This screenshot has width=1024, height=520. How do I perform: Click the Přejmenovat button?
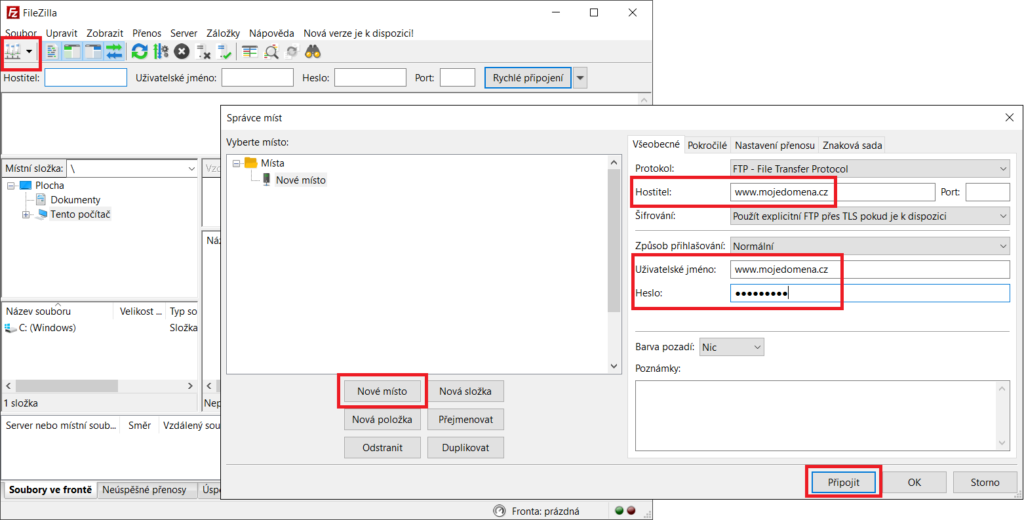(x=465, y=419)
